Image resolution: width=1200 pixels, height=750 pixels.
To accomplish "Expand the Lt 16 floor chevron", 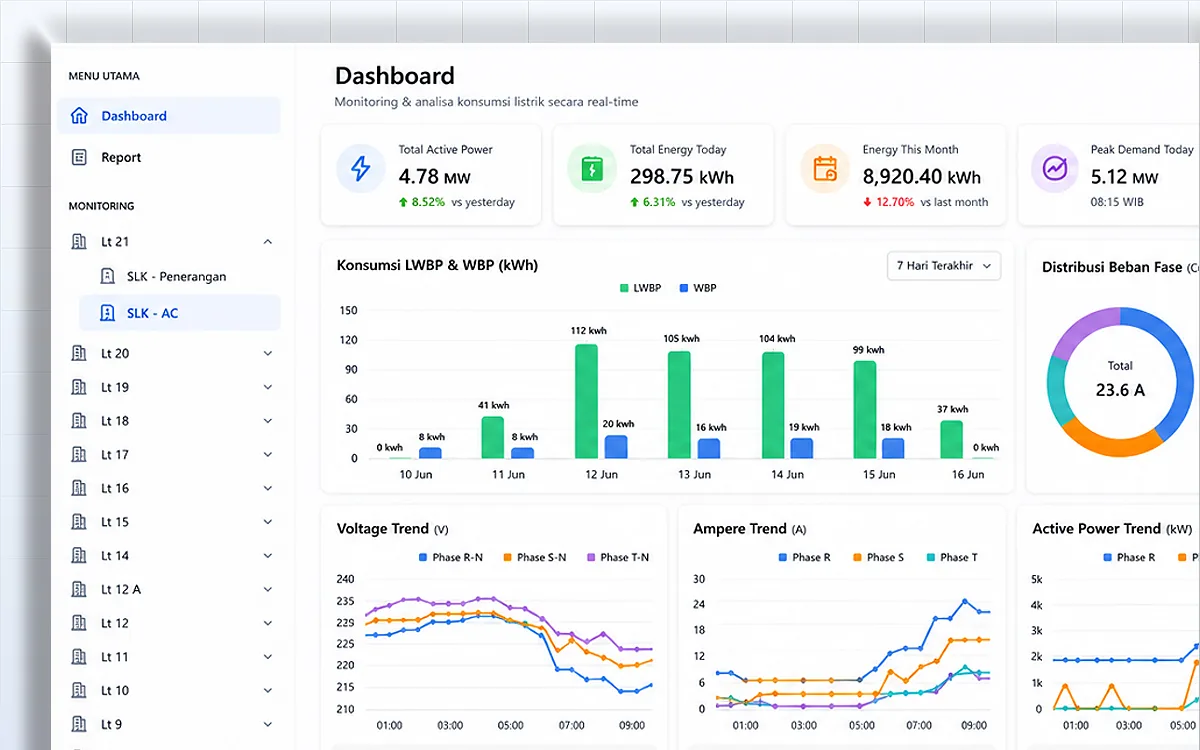I will click(x=267, y=488).
